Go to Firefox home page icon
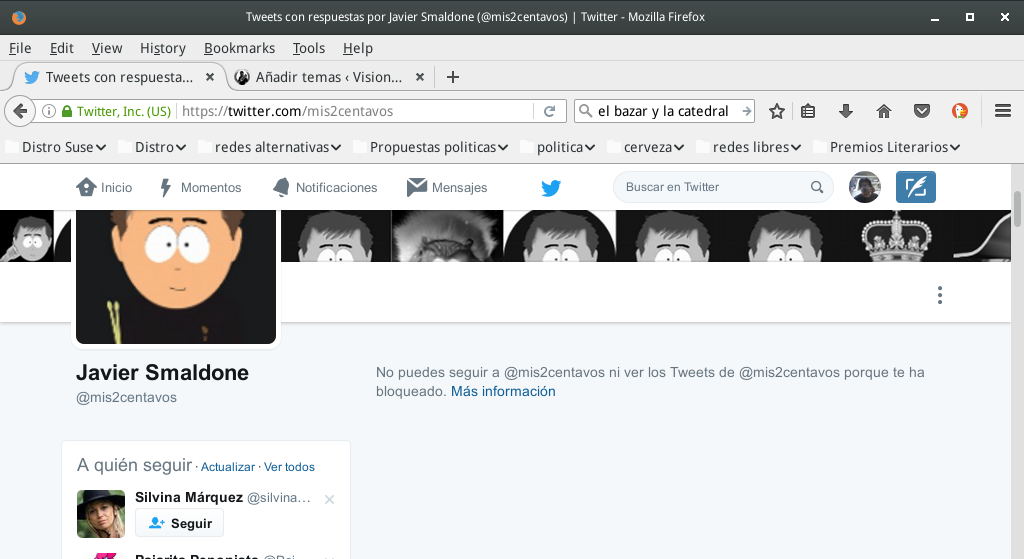This screenshot has width=1024, height=559. 884,111
